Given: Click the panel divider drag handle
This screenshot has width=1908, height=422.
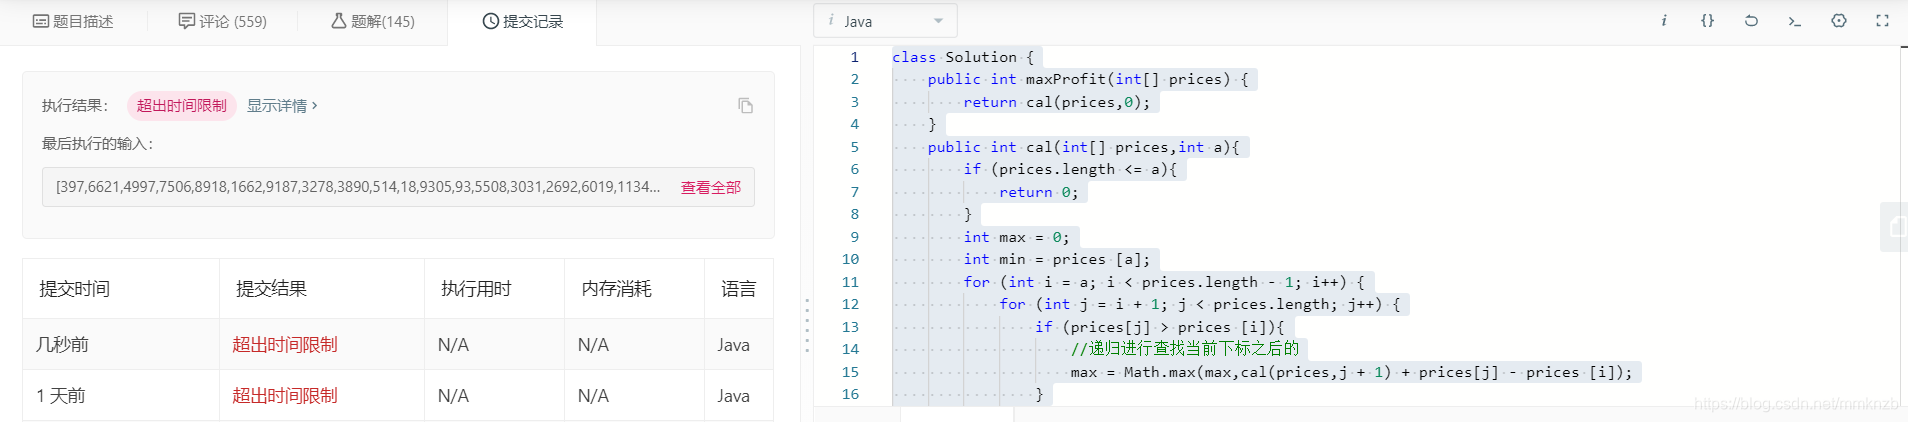Looking at the screenshot, I should point(807,325).
